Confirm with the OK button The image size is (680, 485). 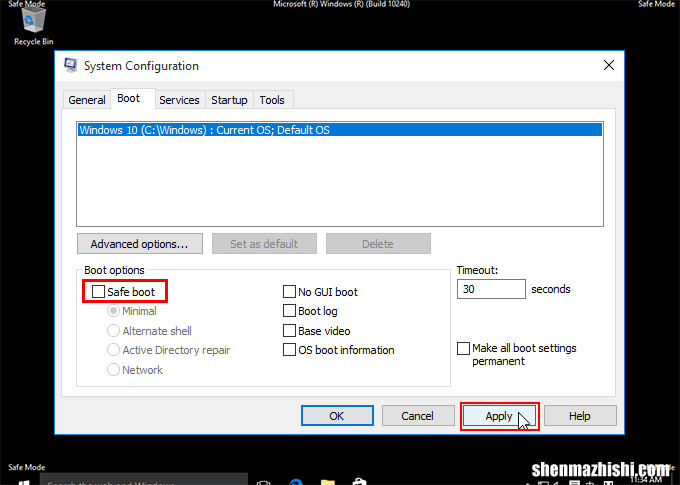tap(337, 416)
